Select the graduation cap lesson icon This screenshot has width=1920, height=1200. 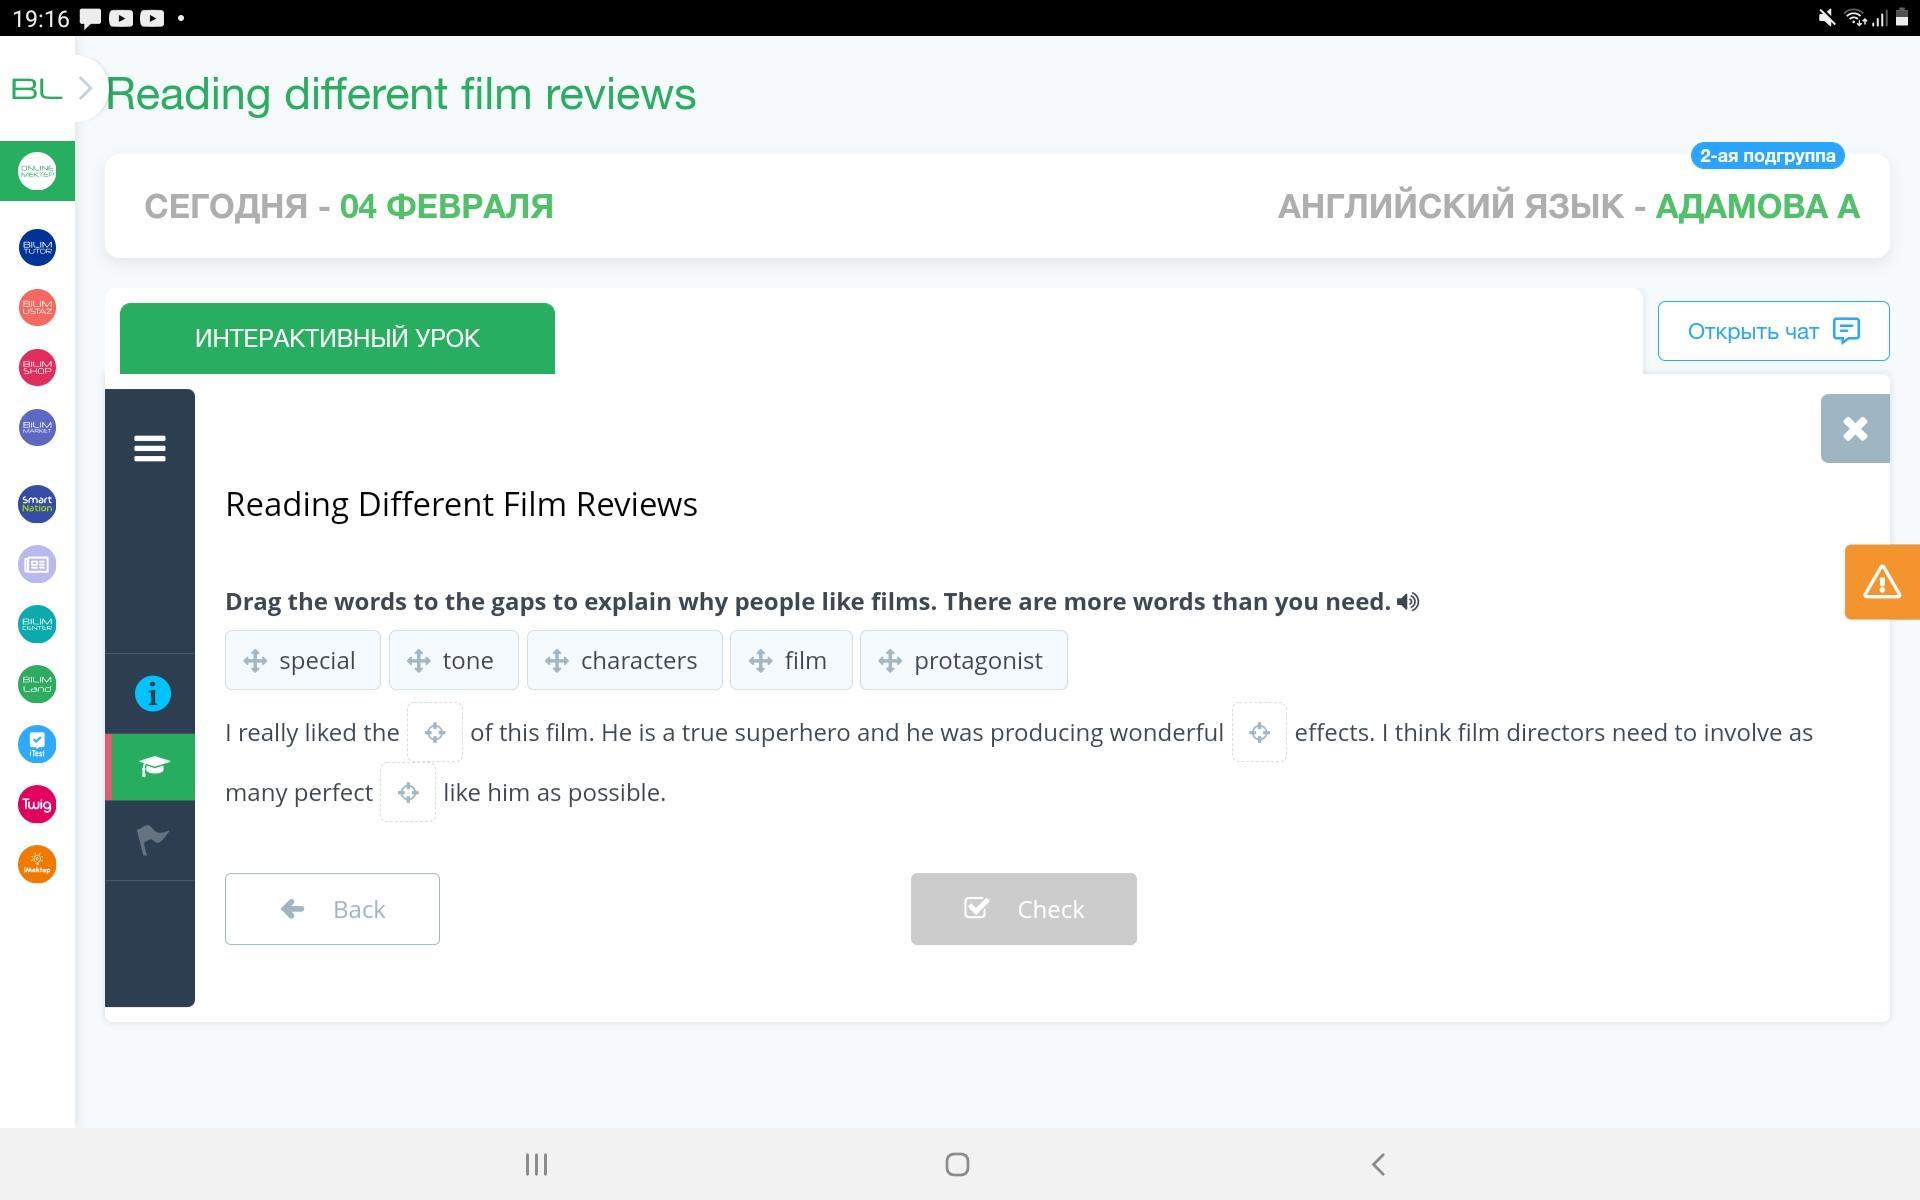(x=152, y=767)
